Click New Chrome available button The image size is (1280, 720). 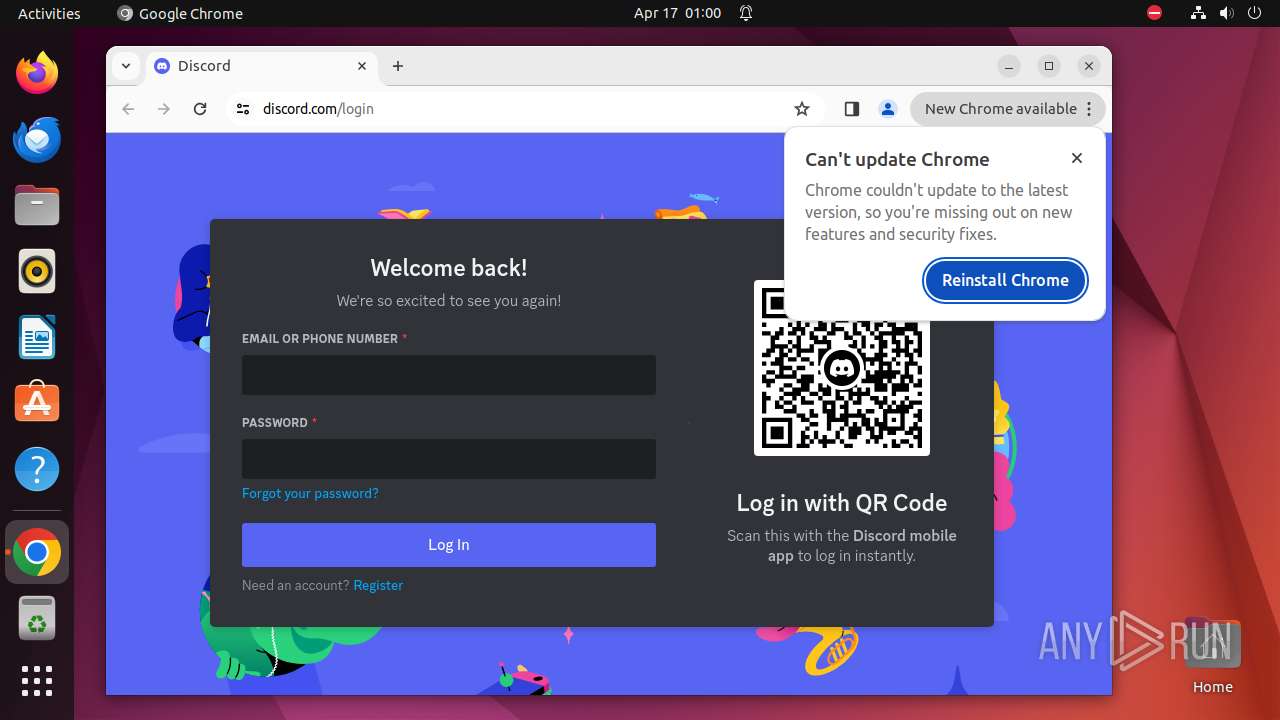[1008, 109]
